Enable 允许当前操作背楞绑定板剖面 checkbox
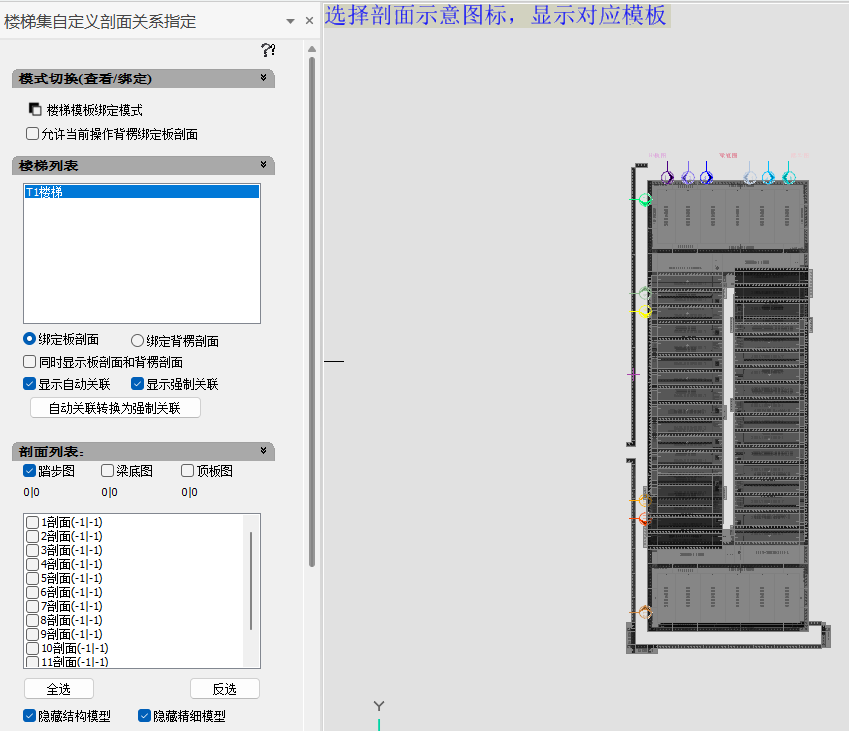 point(33,134)
